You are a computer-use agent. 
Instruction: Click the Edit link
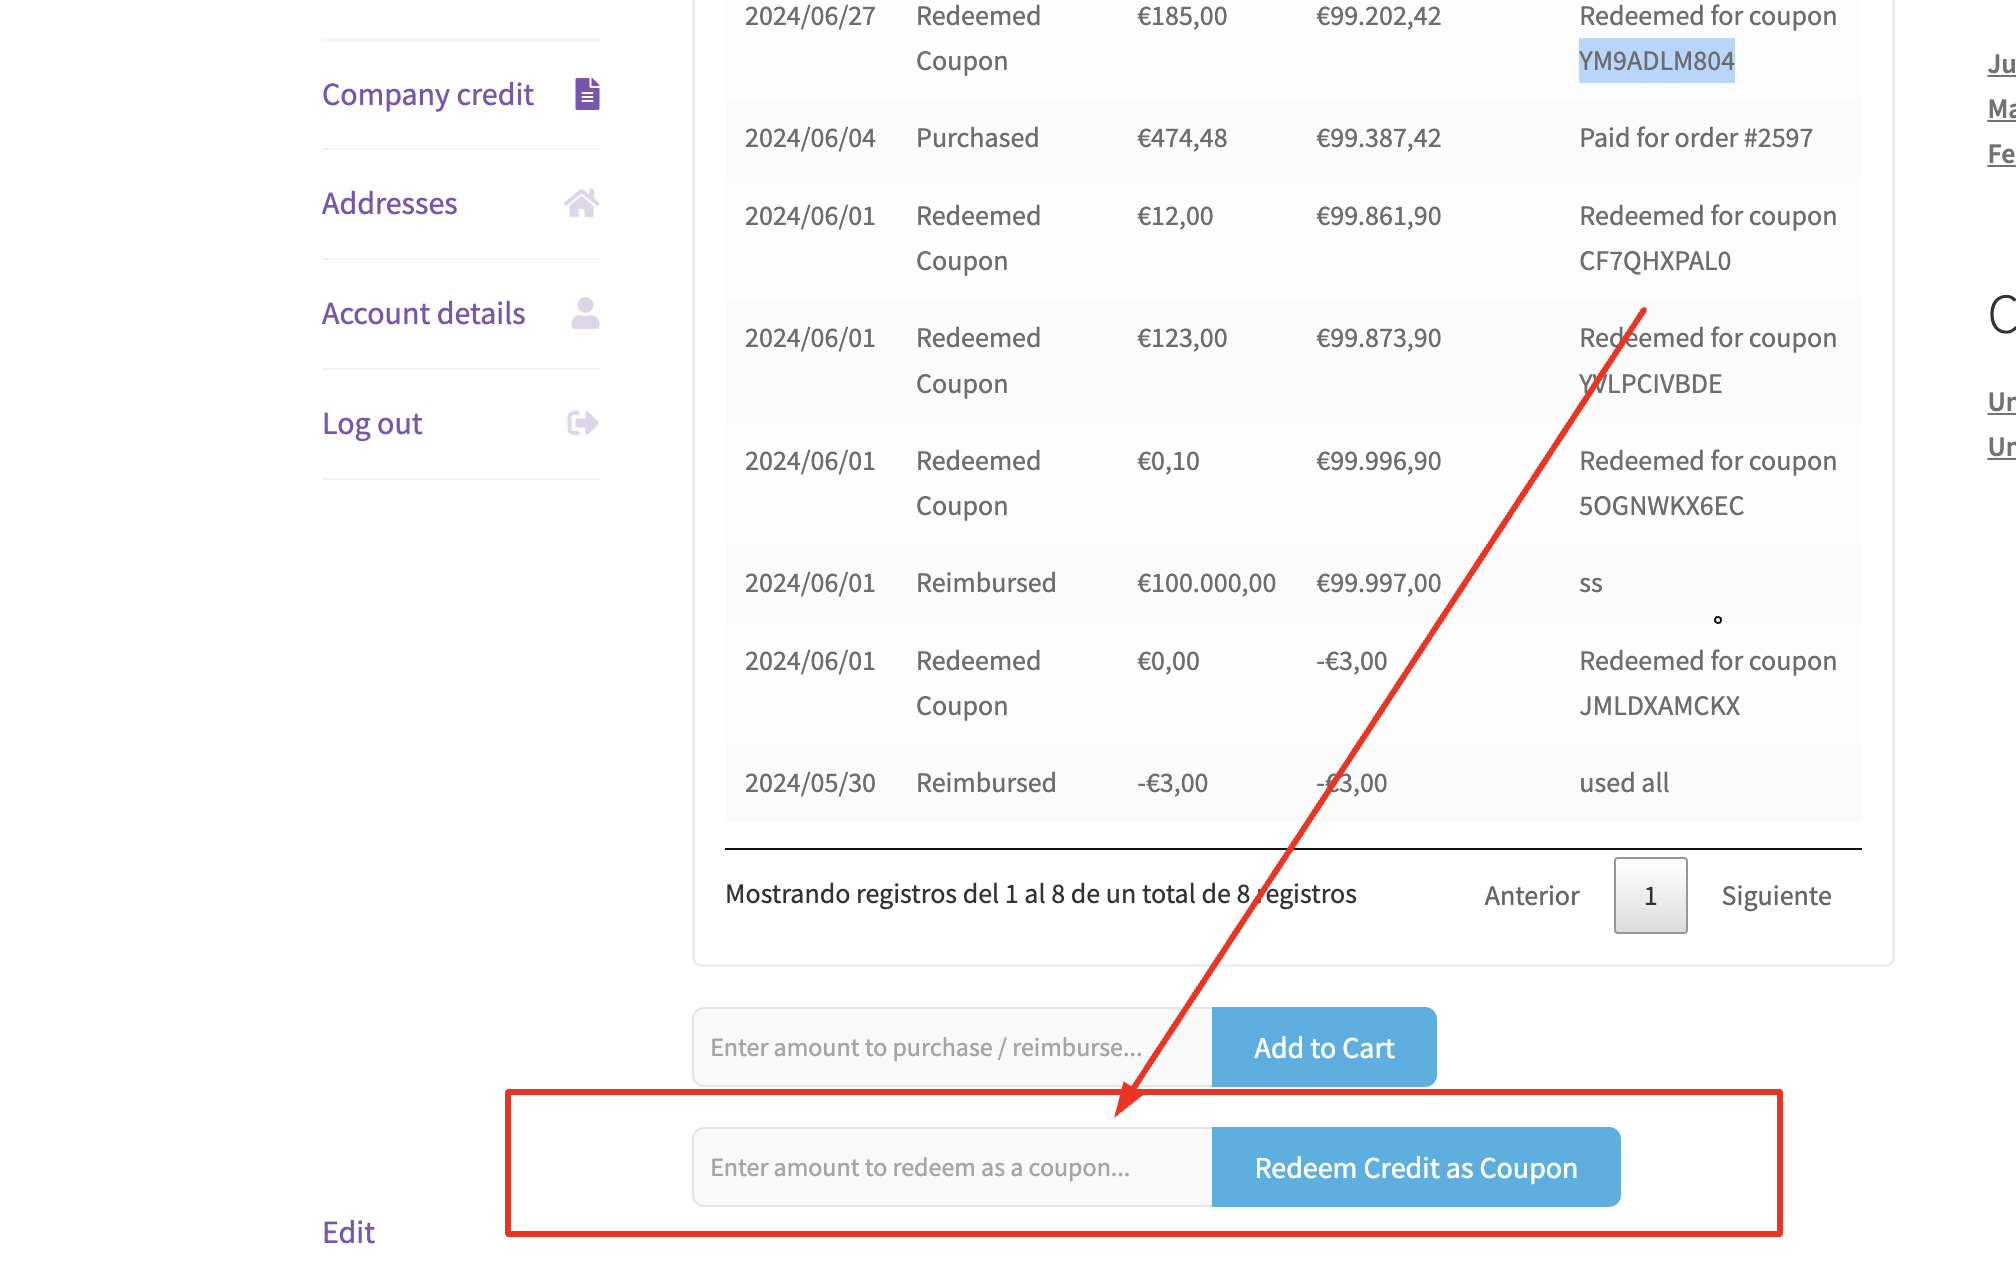348,1232
